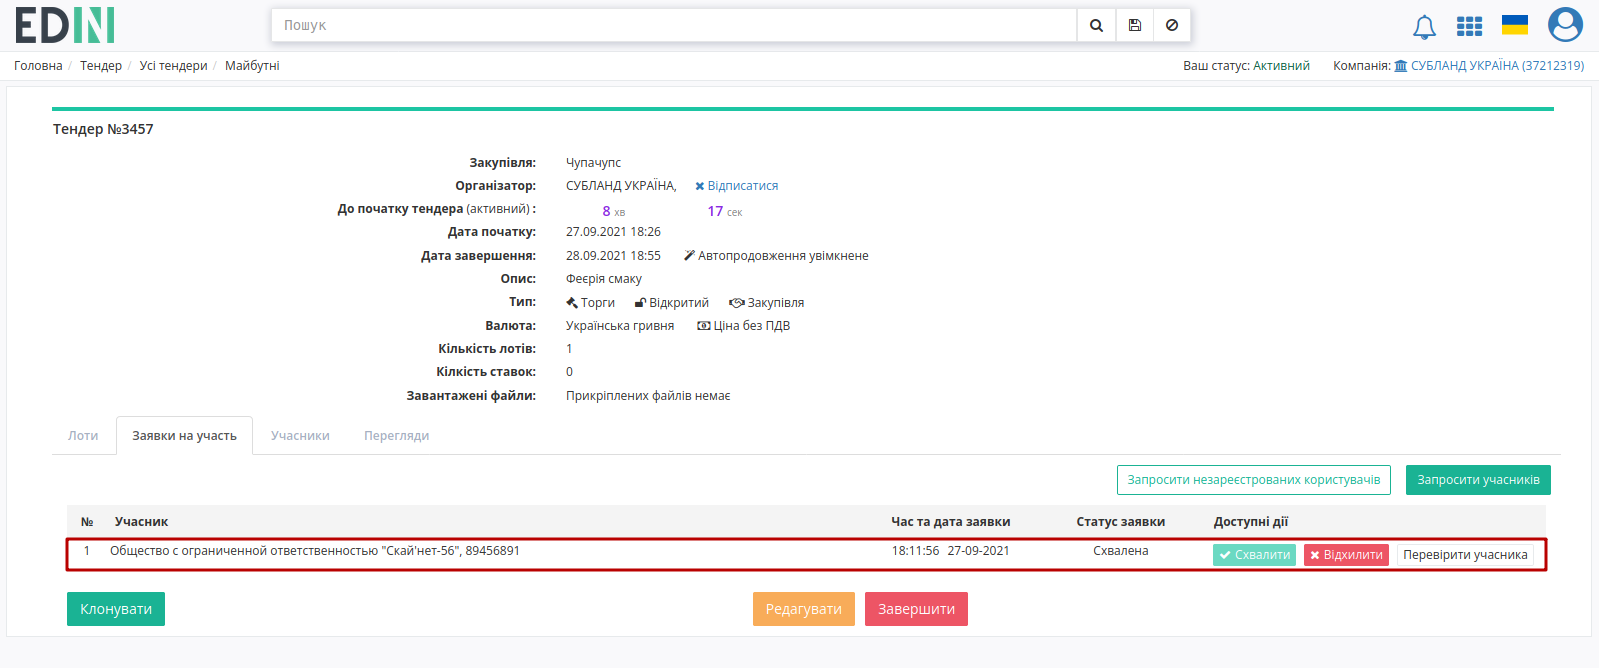
Task: Click the company building icon
Action: [x=1400, y=66]
